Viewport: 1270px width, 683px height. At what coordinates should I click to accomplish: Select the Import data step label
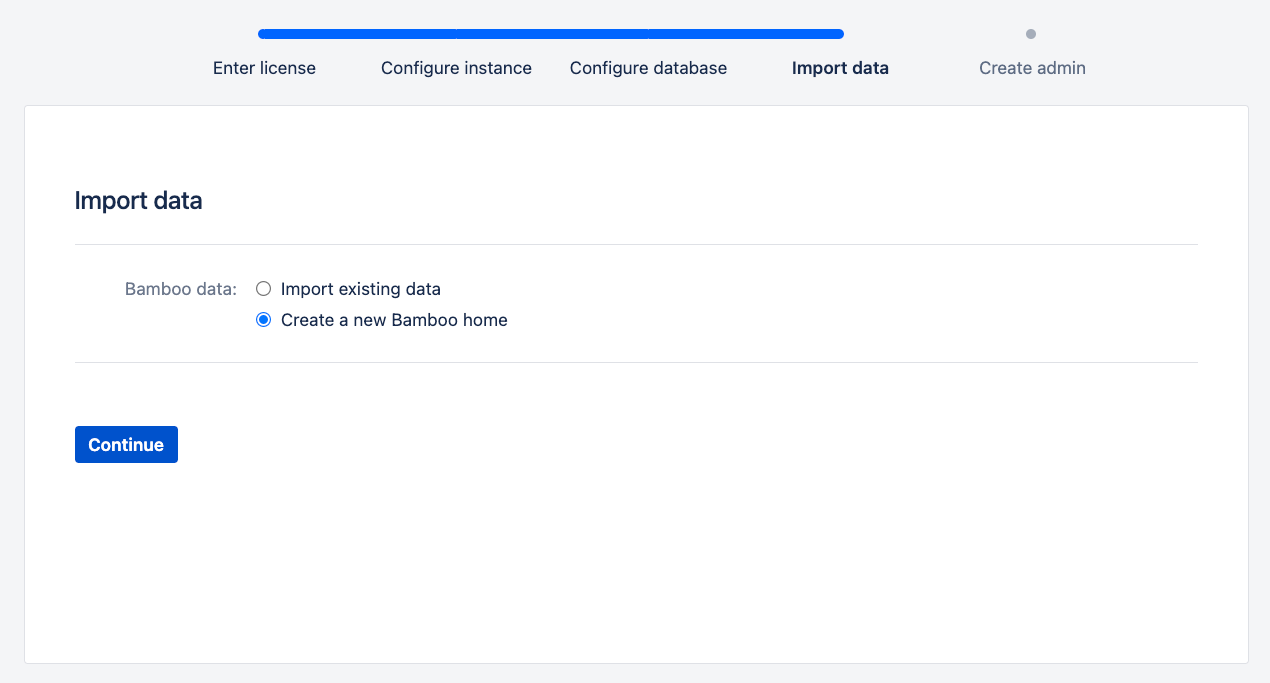[x=840, y=68]
